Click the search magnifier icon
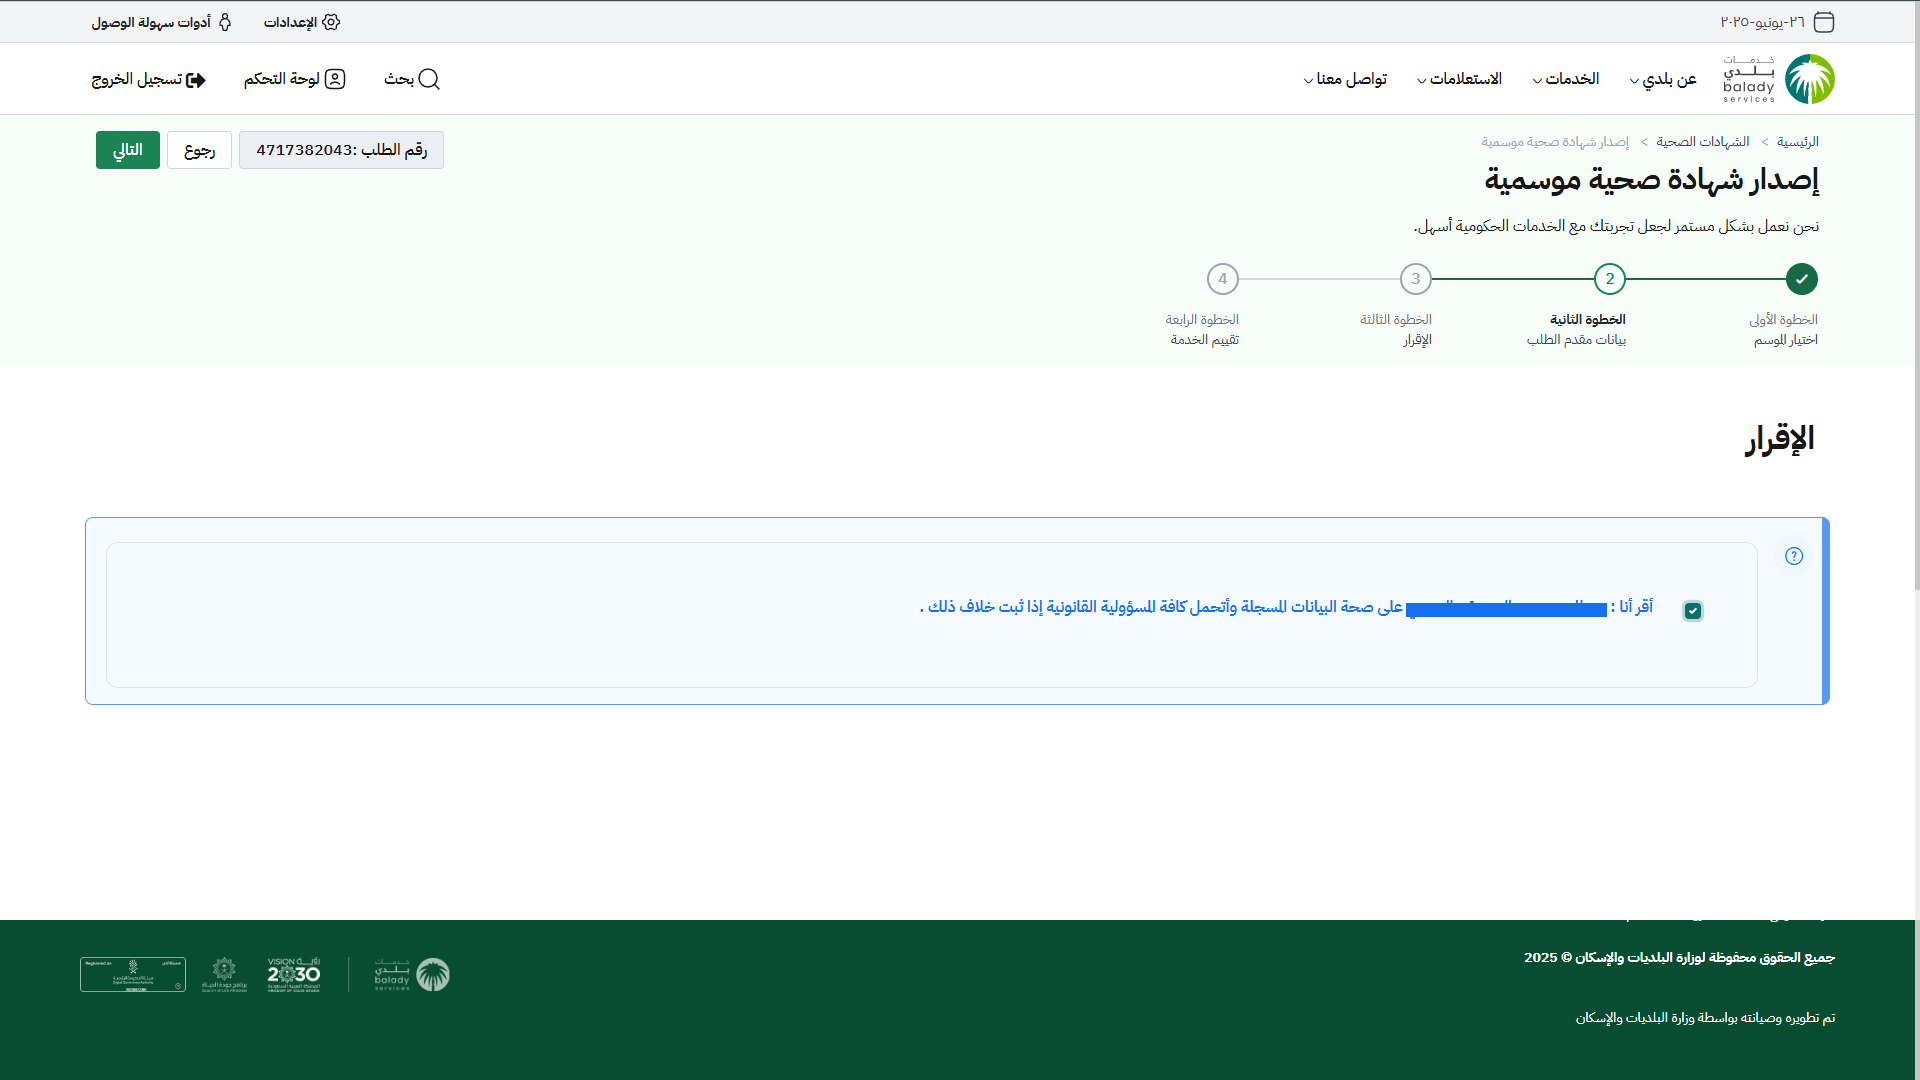This screenshot has width=1920, height=1080. (429, 79)
